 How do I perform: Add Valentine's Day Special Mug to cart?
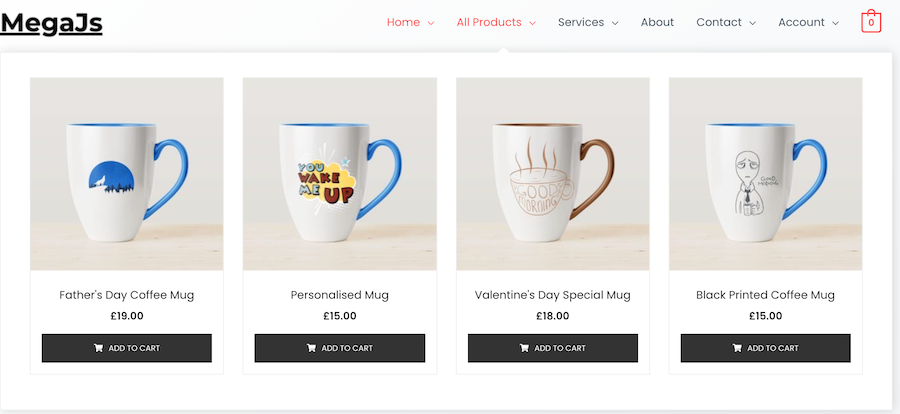(x=553, y=348)
